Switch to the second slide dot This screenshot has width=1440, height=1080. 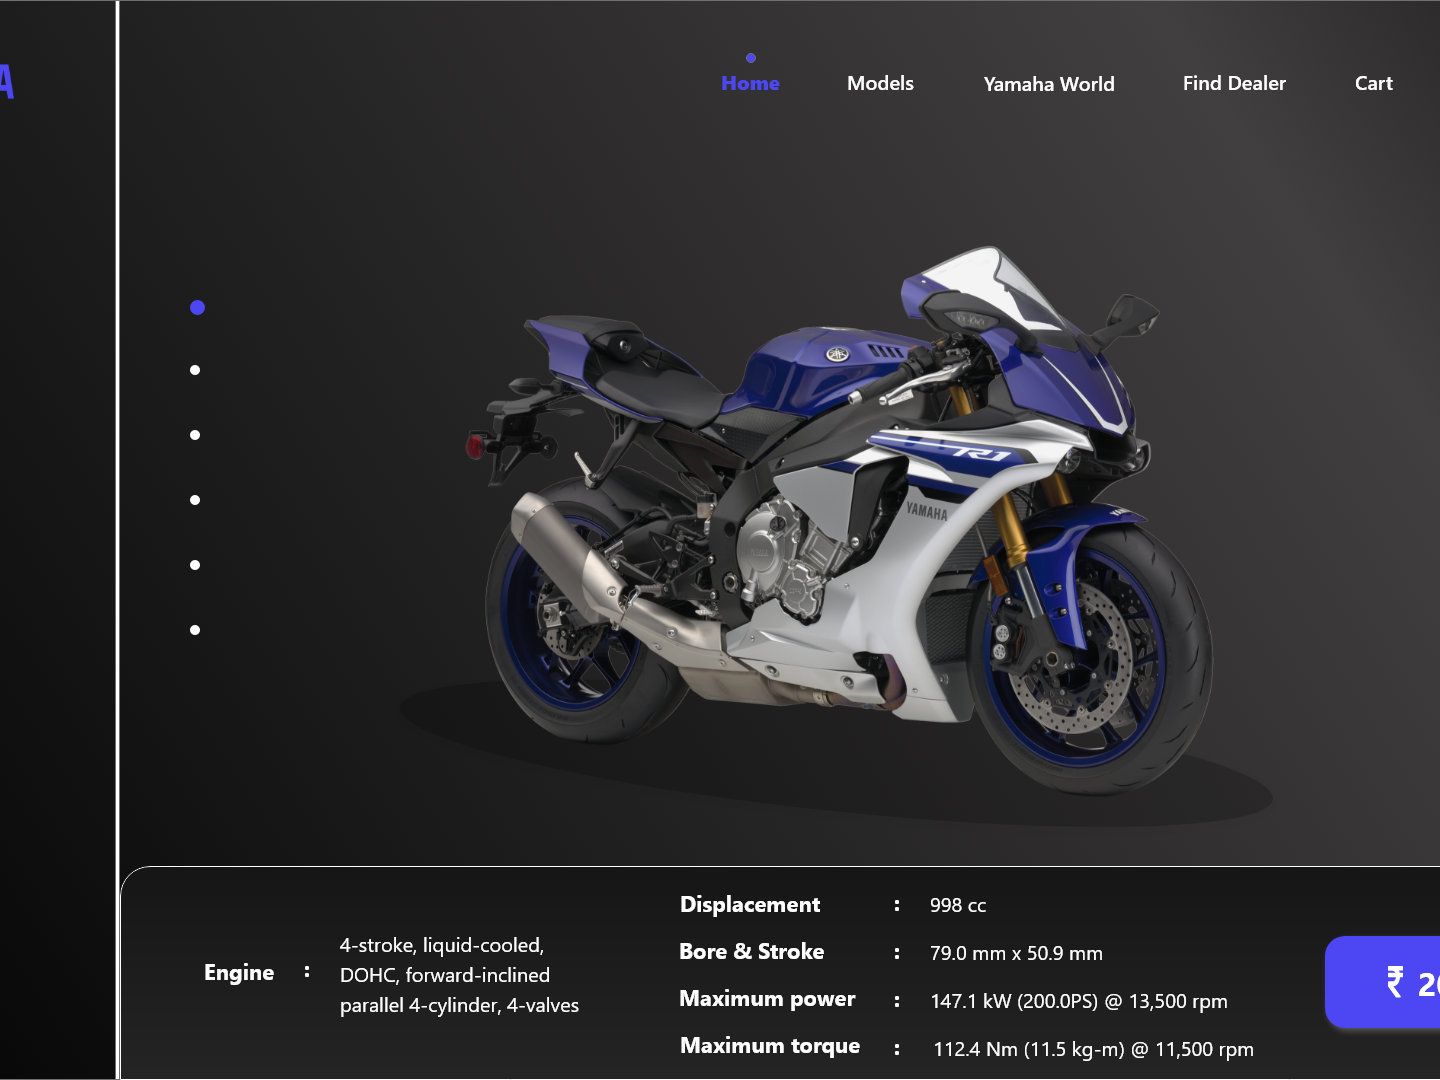click(195, 370)
